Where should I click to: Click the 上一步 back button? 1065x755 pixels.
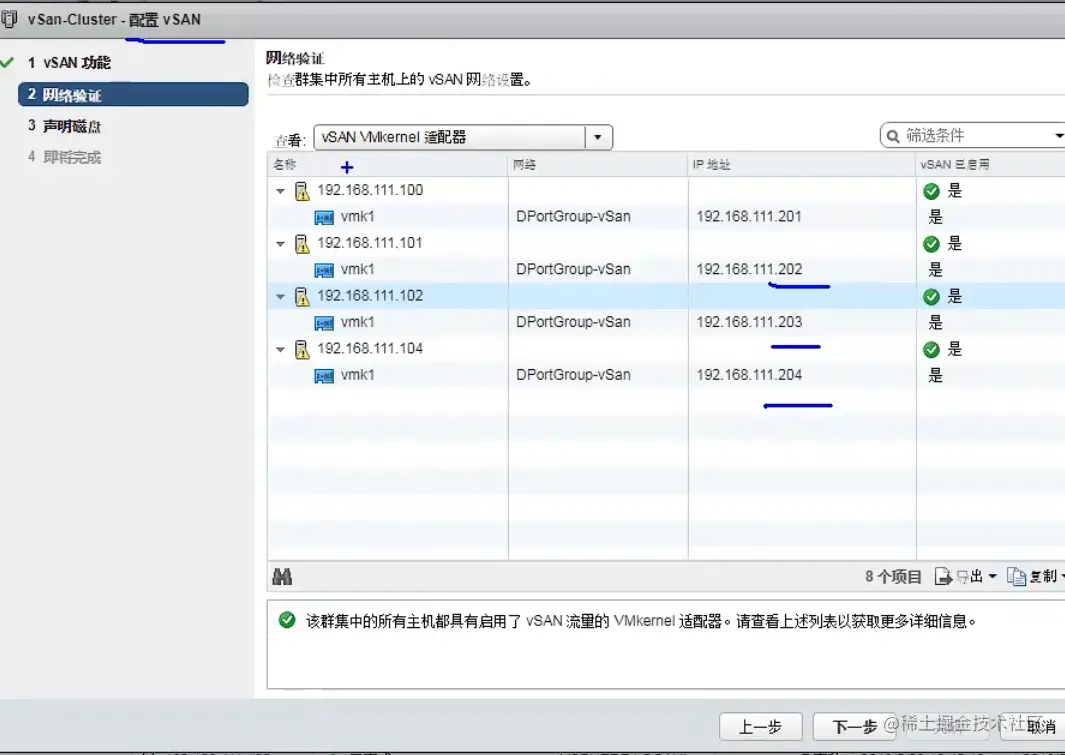[761, 727]
